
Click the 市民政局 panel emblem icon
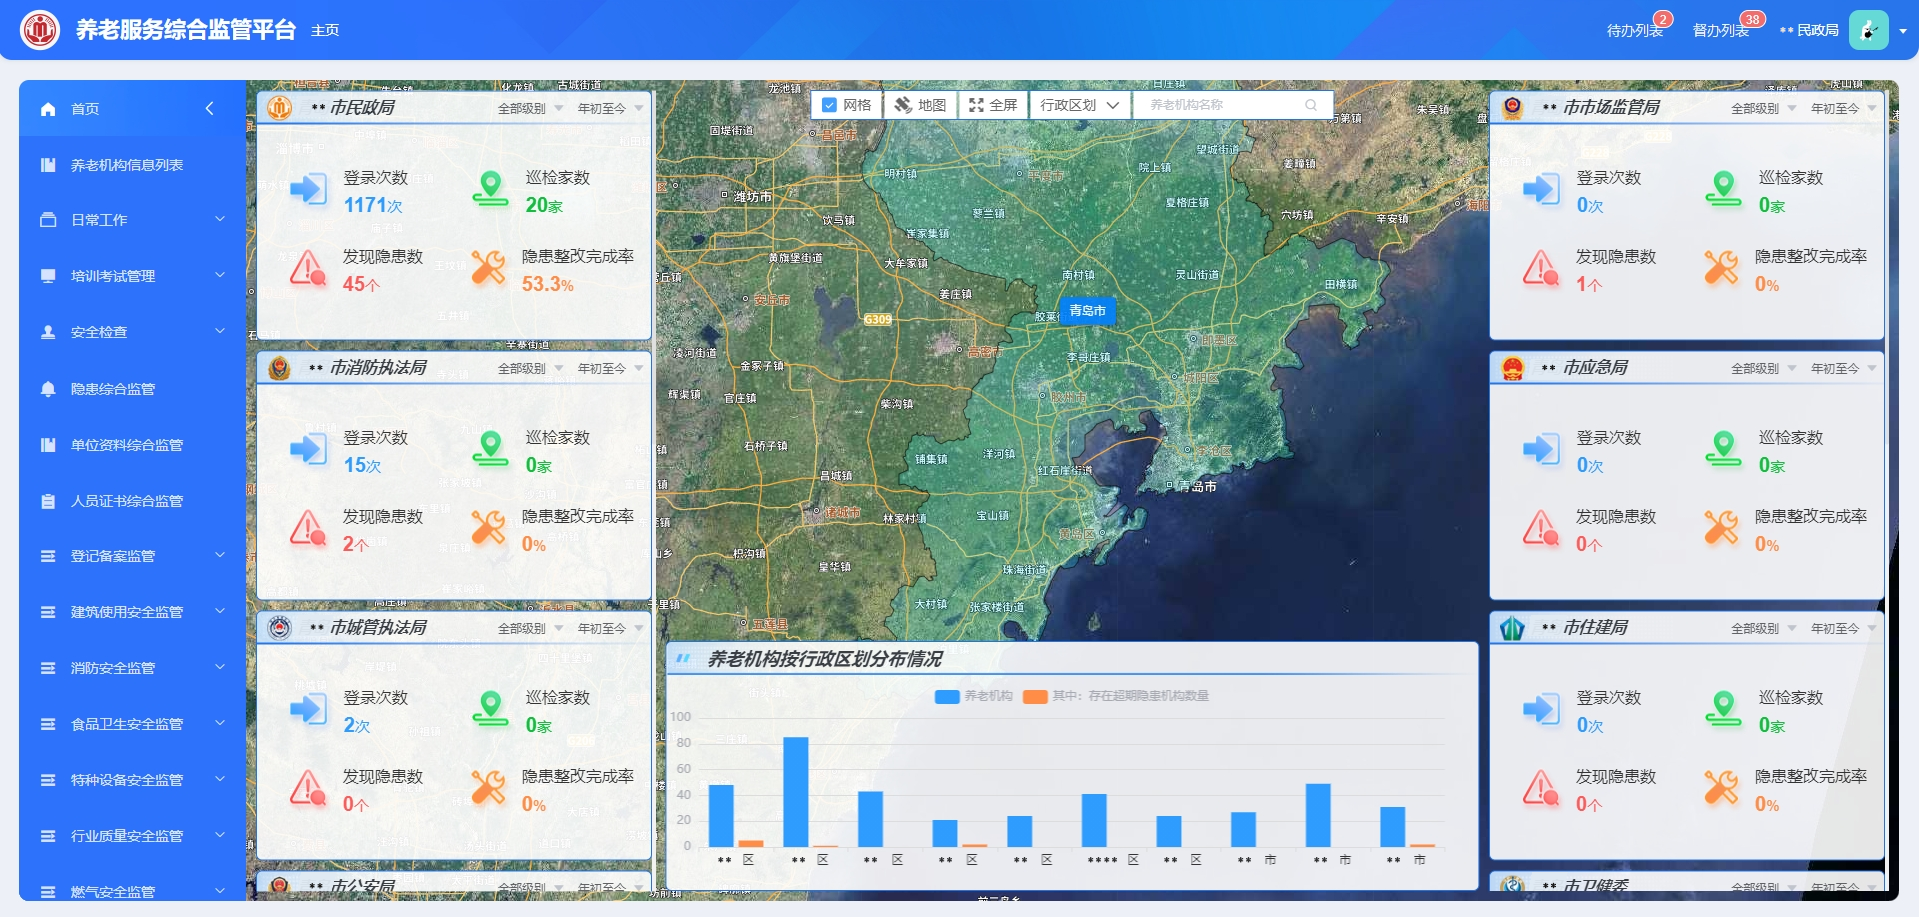(x=280, y=107)
